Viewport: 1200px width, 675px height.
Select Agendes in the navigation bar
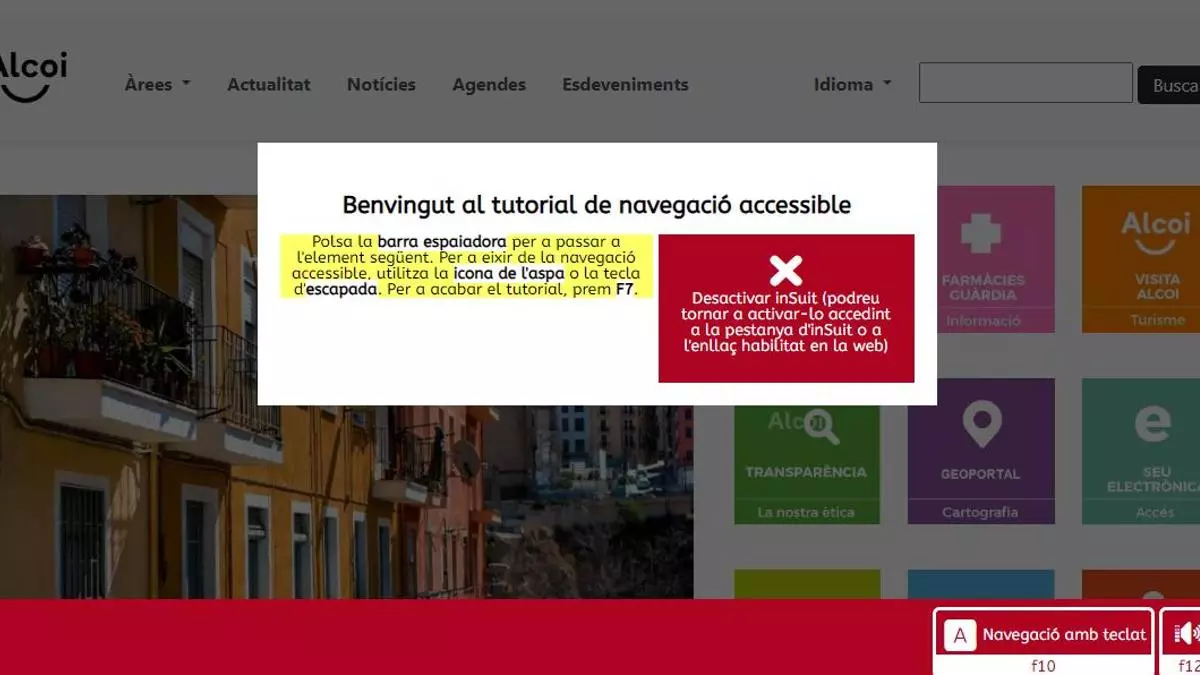pos(489,85)
